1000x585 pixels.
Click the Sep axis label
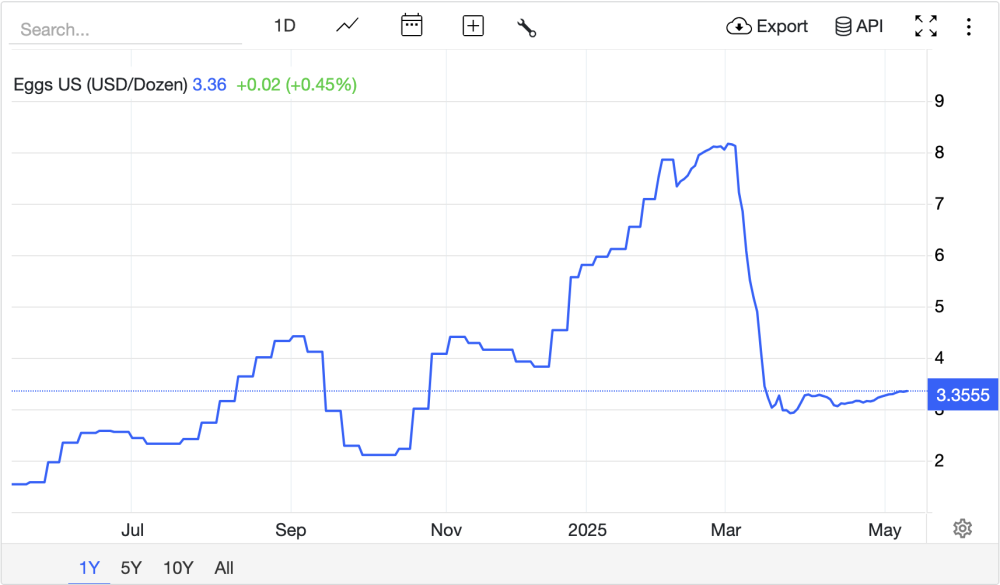(x=291, y=530)
